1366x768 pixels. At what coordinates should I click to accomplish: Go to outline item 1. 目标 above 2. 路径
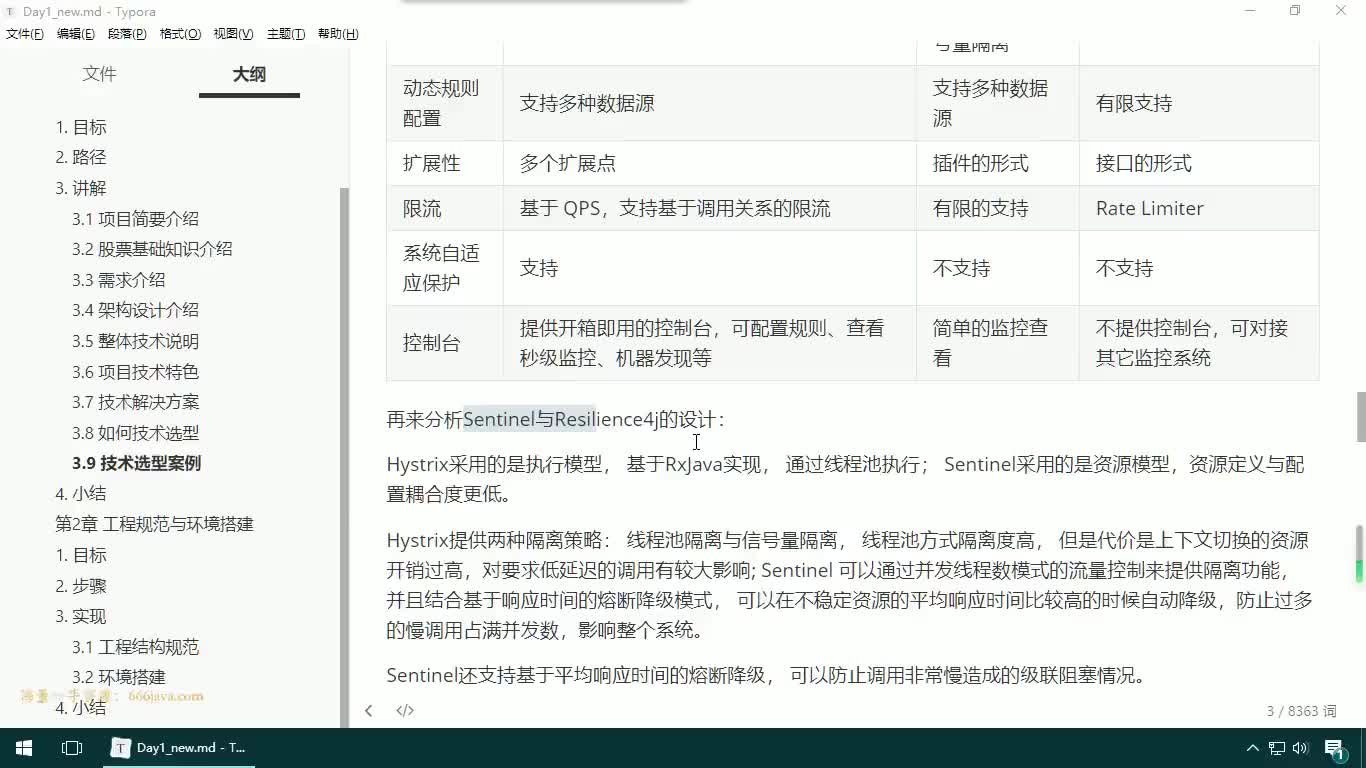(81, 127)
